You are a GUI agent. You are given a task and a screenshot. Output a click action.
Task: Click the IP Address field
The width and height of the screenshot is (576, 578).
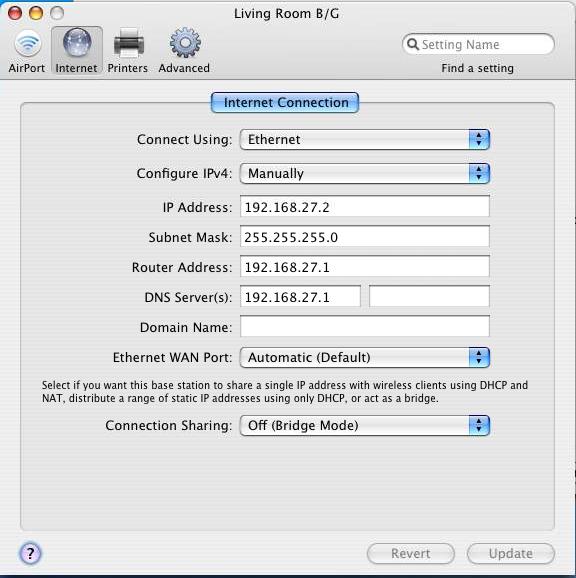tap(364, 207)
